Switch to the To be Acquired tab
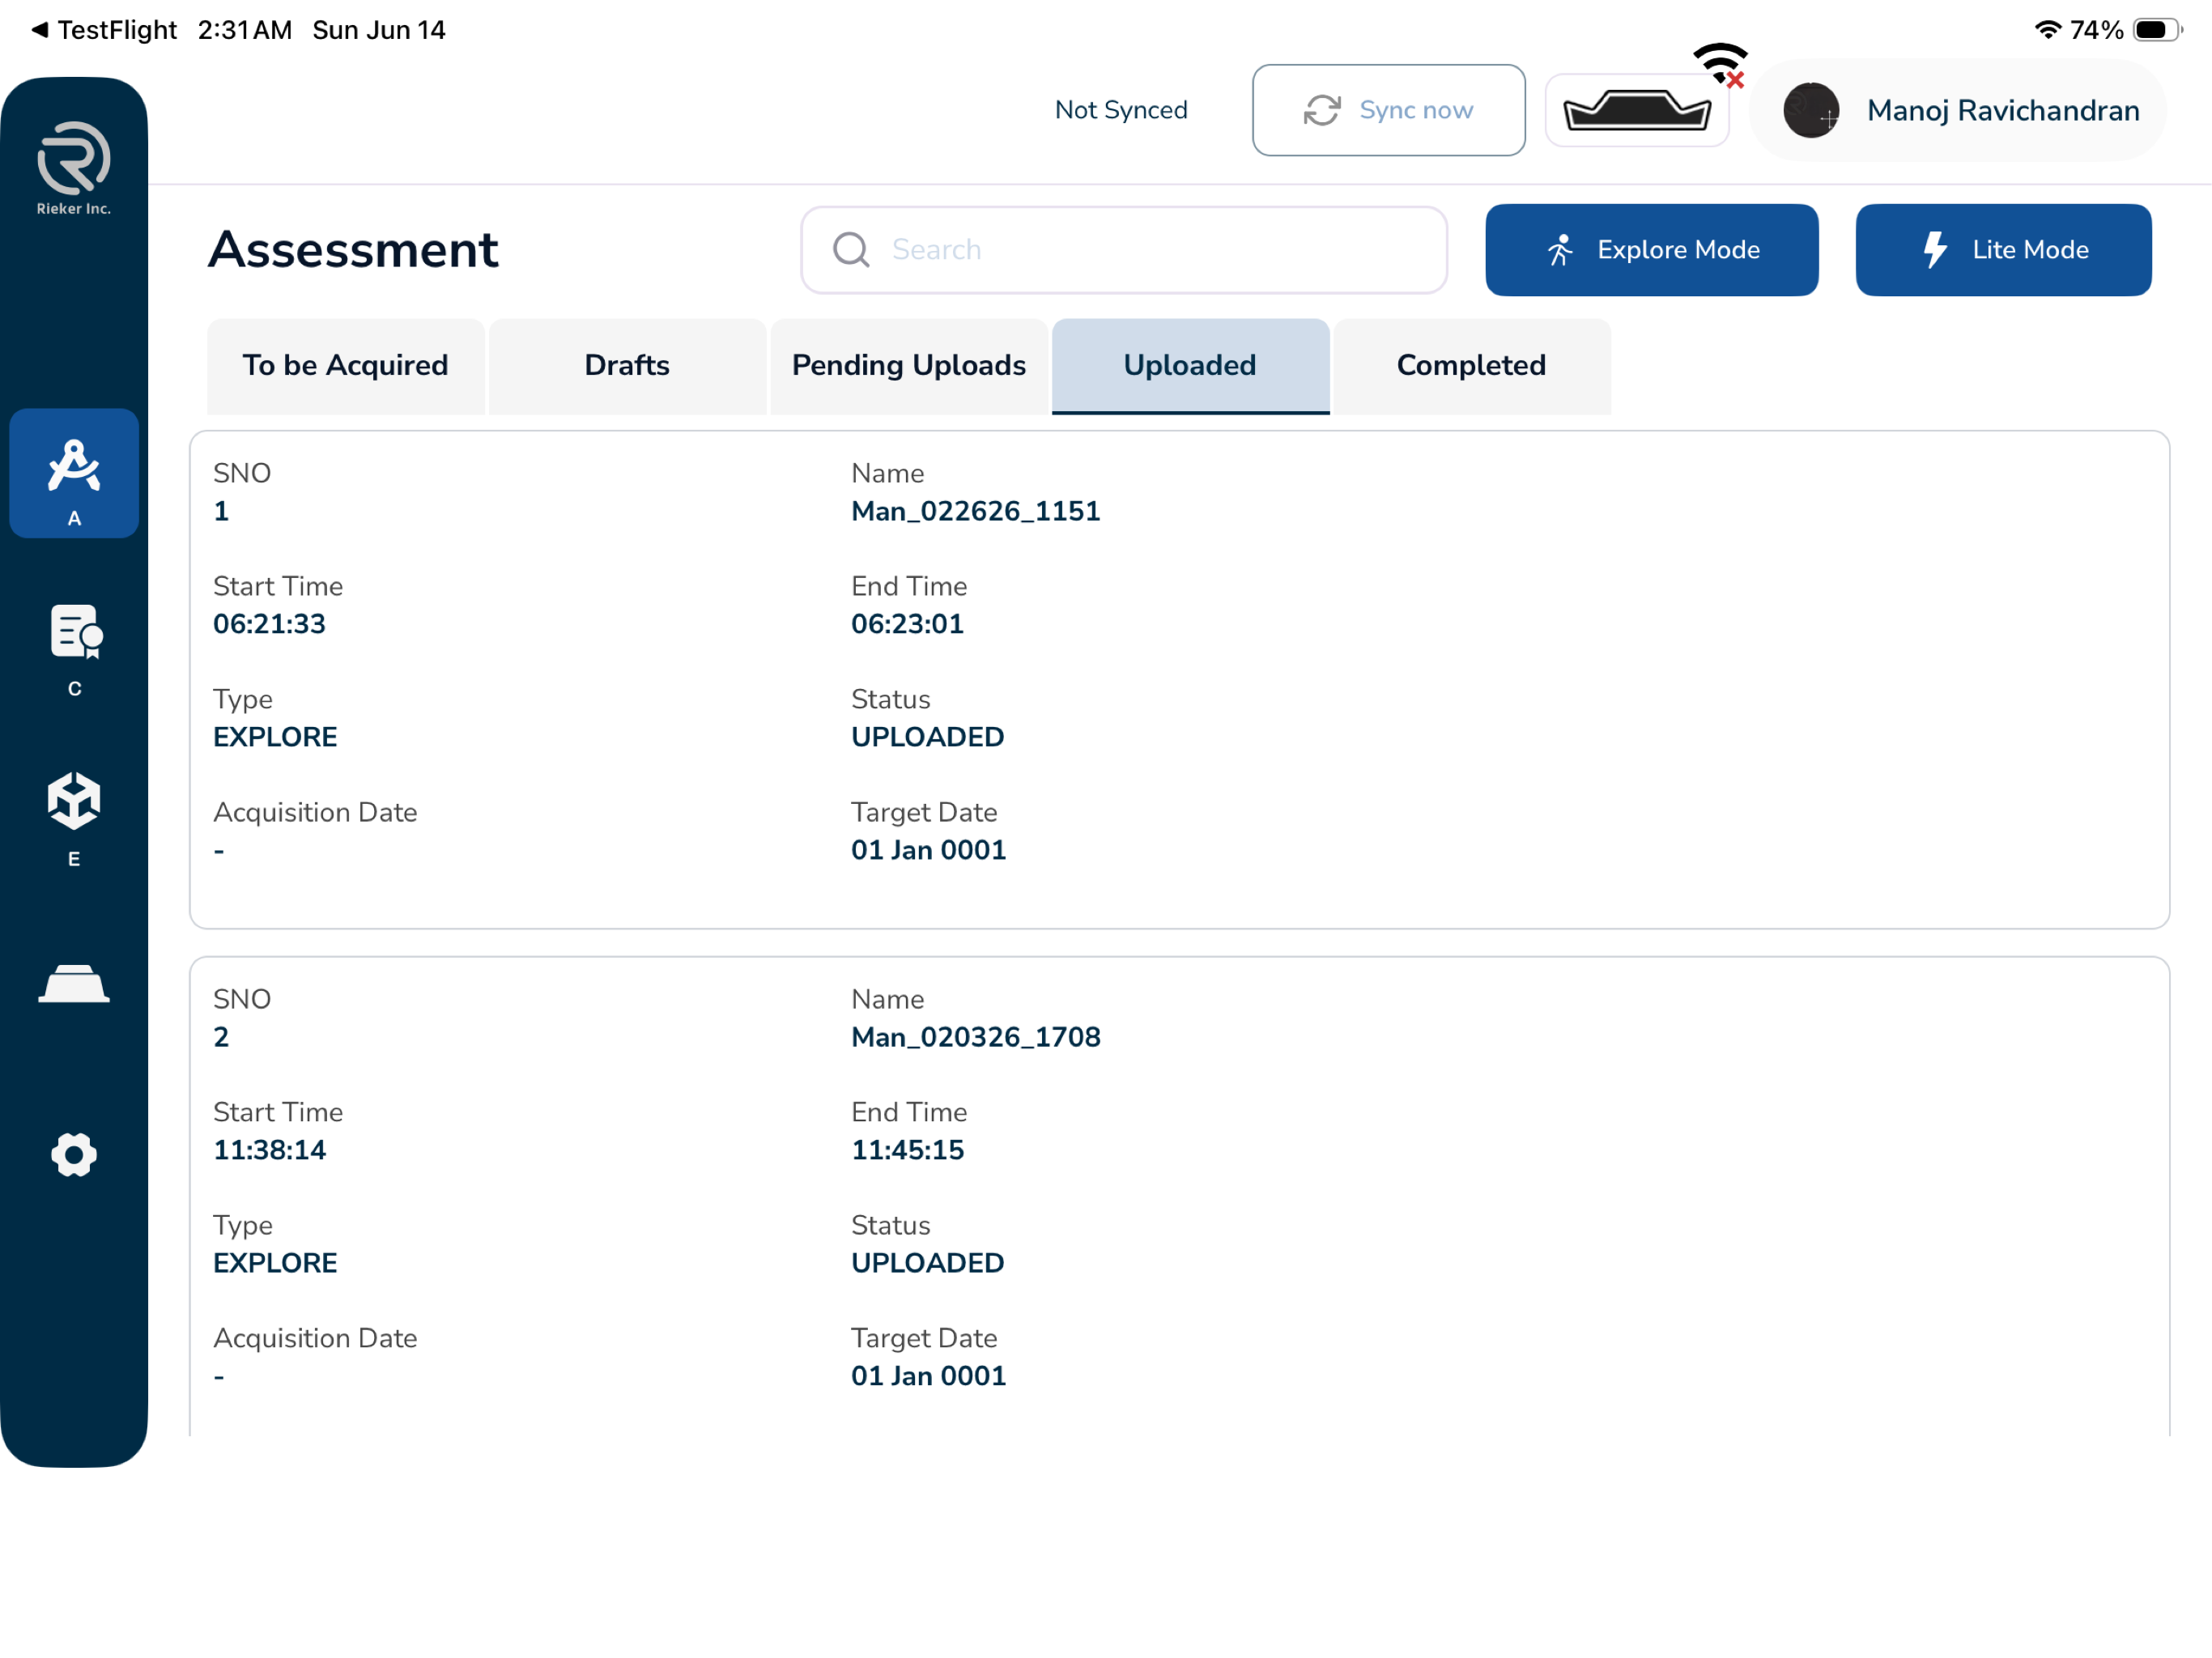This screenshot has width=2212, height=1658. tap(345, 365)
